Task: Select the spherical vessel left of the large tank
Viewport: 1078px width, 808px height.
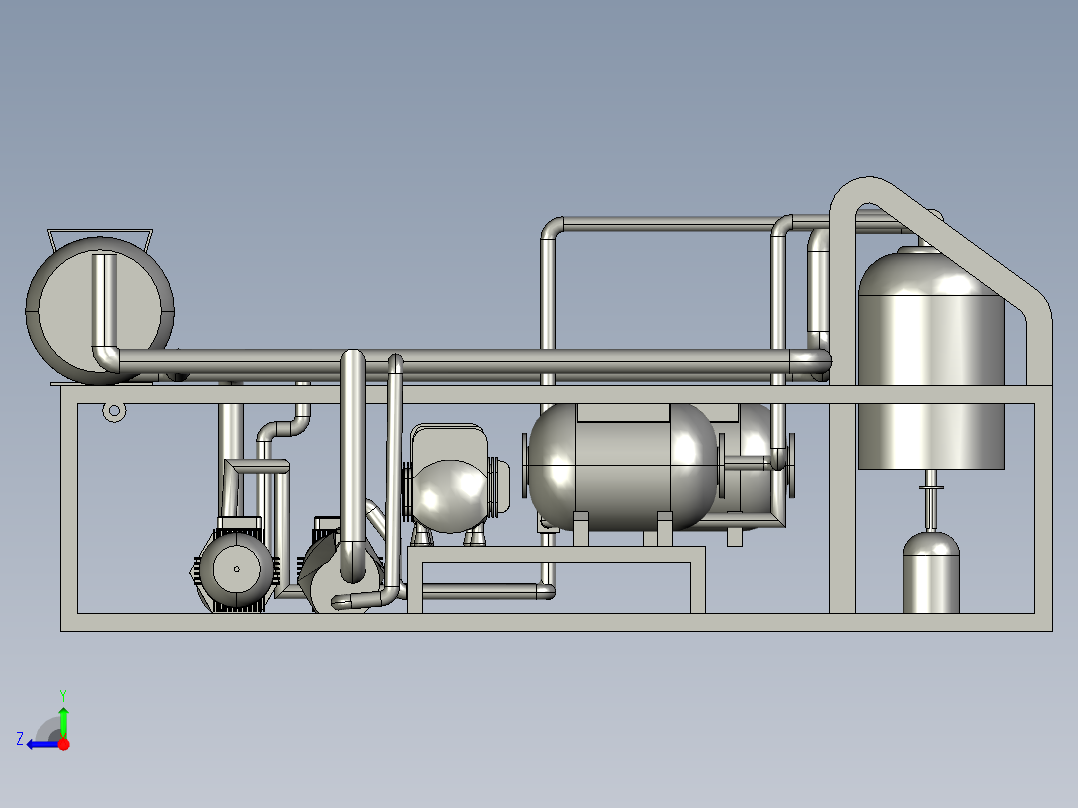Action: tap(448, 495)
